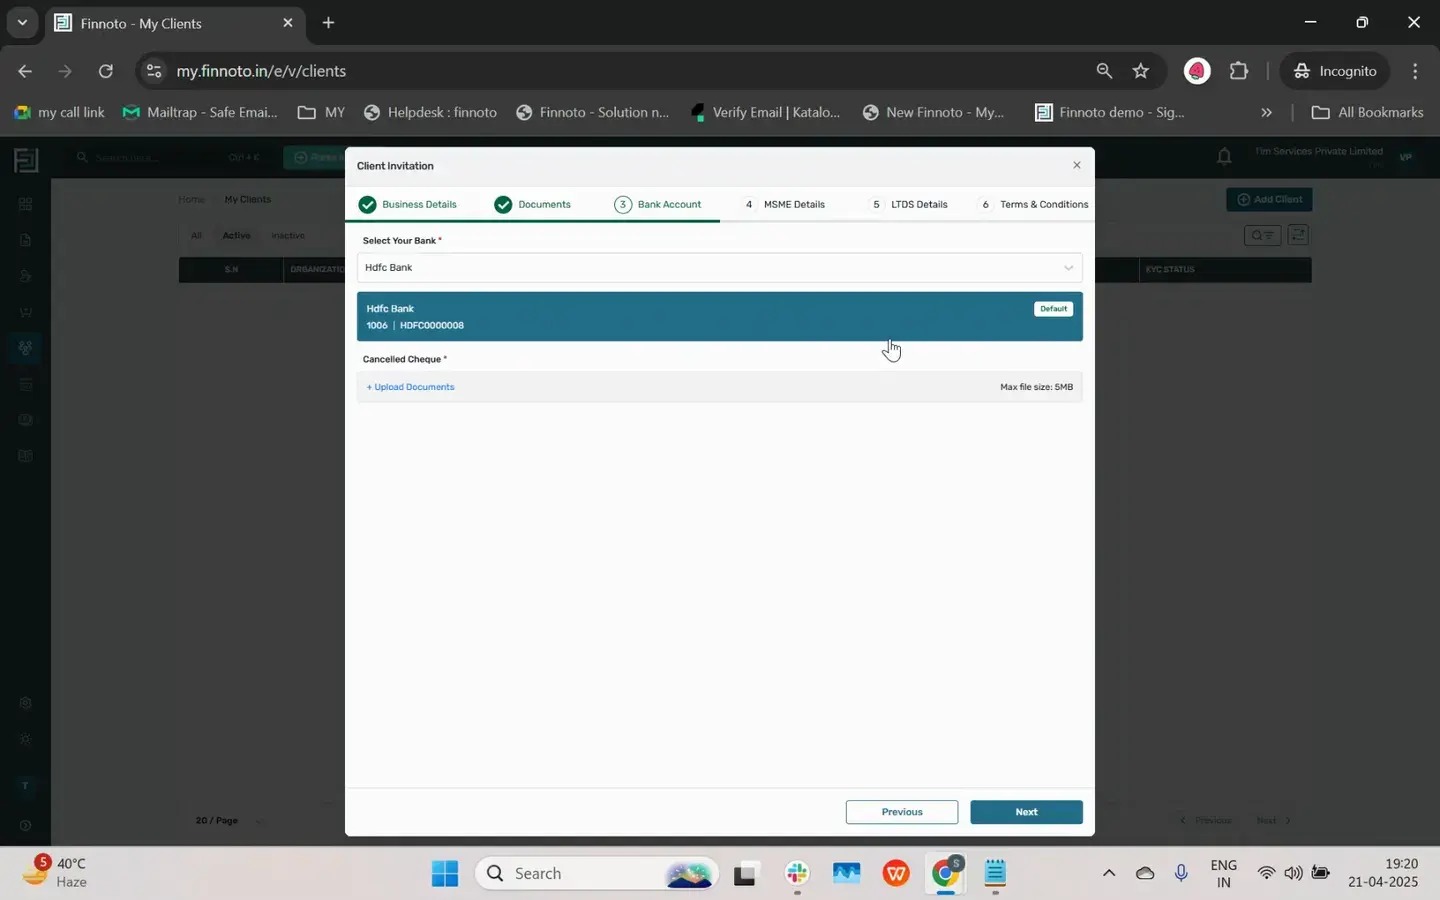The image size is (1440, 900).
Task: Open Chrome three-dot menu
Action: (1415, 71)
